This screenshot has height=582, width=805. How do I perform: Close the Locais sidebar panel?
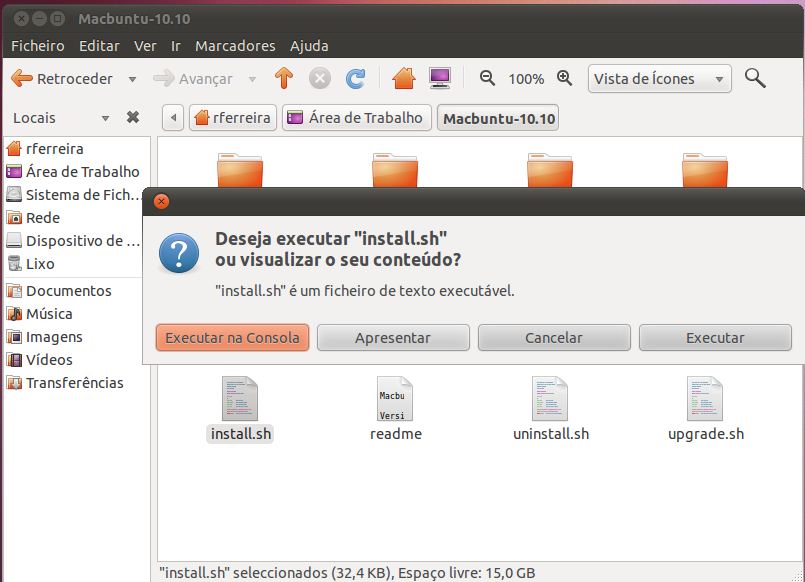point(132,117)
